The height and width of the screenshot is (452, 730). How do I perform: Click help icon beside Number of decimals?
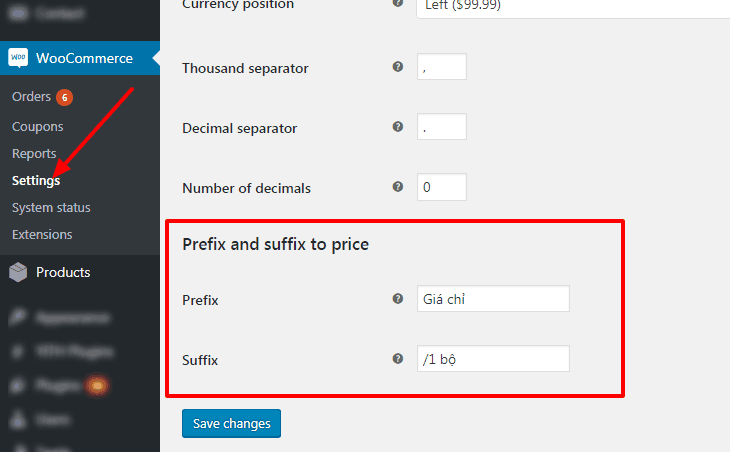(x=398, y=187)
